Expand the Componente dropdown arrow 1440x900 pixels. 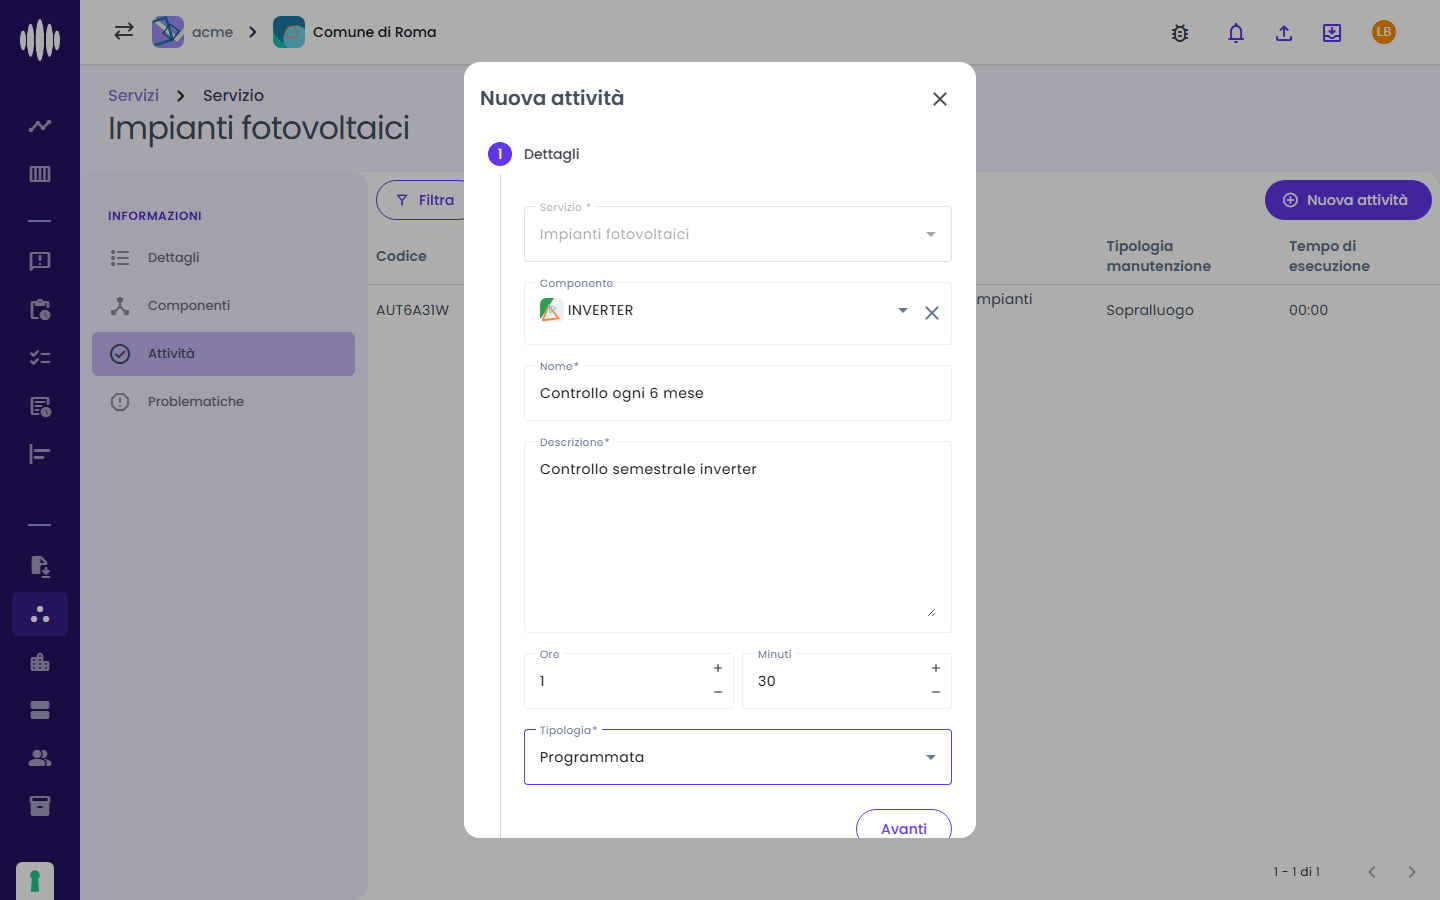(903, 311)
